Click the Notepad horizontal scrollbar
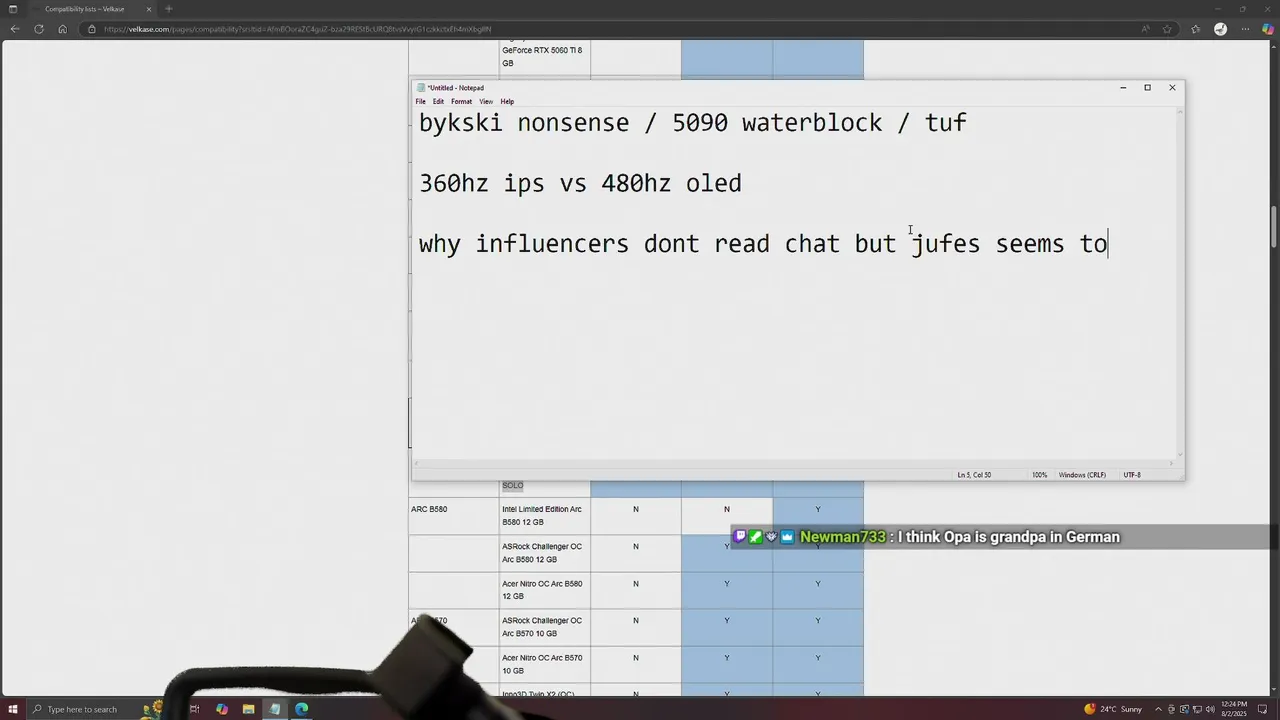Viewport: 1280px width, 720px height. tap(794, 463)
